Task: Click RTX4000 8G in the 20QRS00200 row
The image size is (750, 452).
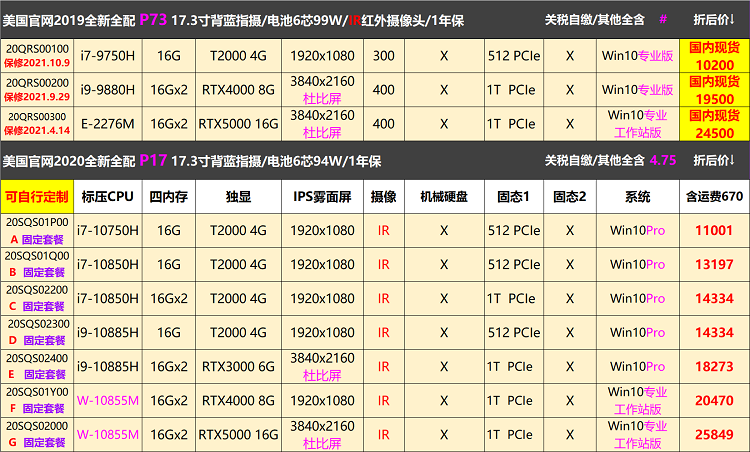Action: [x=238, y=90]
